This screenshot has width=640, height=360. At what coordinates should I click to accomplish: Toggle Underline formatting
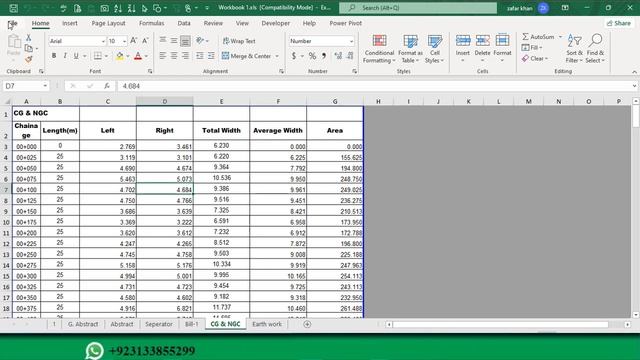point(76,56)
